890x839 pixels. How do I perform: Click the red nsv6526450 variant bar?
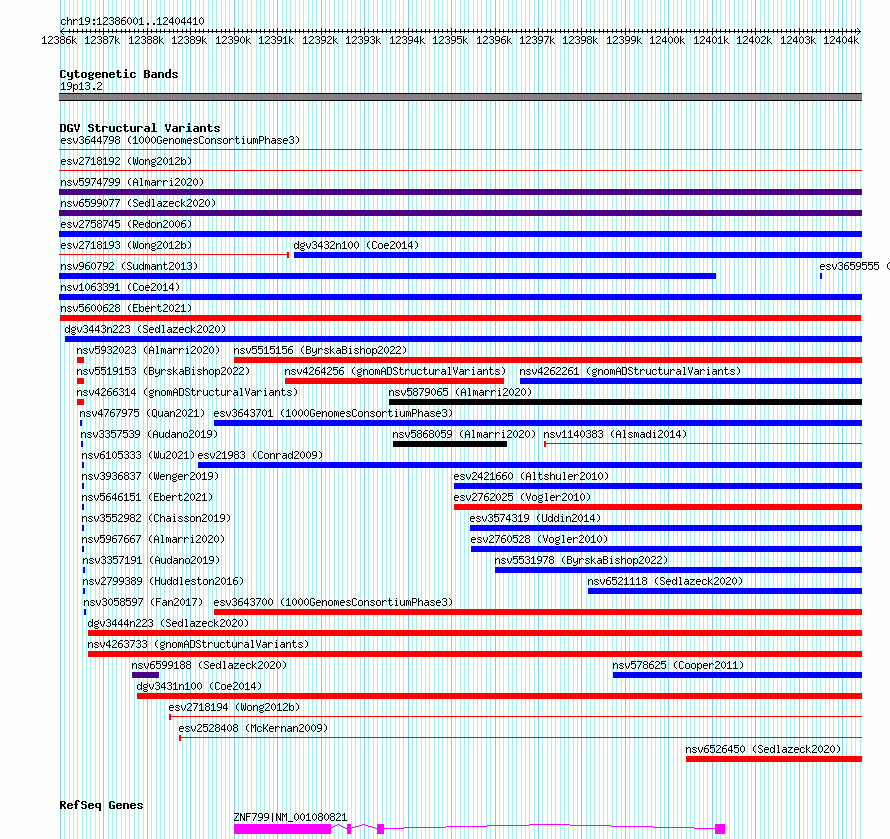[774, 759]
